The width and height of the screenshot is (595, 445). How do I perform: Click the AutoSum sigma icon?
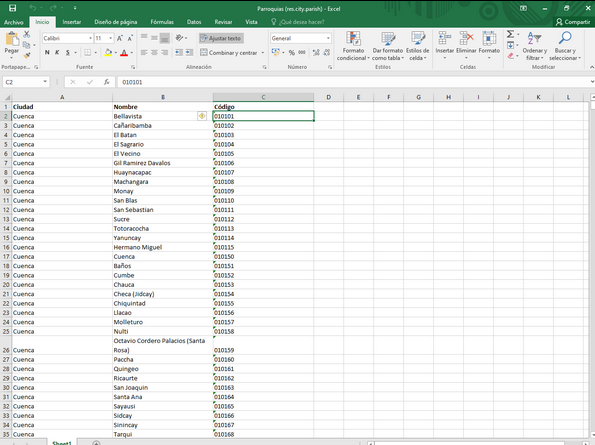click(x=510, y=34)
